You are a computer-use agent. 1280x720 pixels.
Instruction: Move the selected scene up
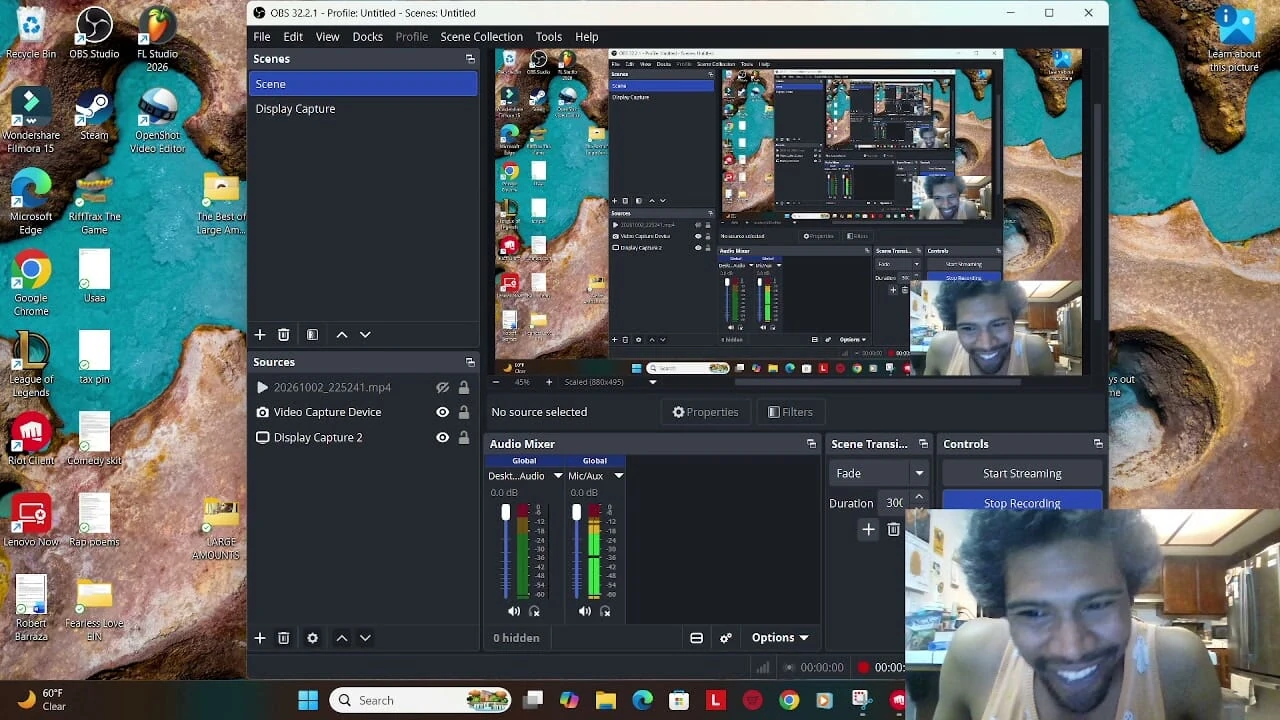(342, 335)
